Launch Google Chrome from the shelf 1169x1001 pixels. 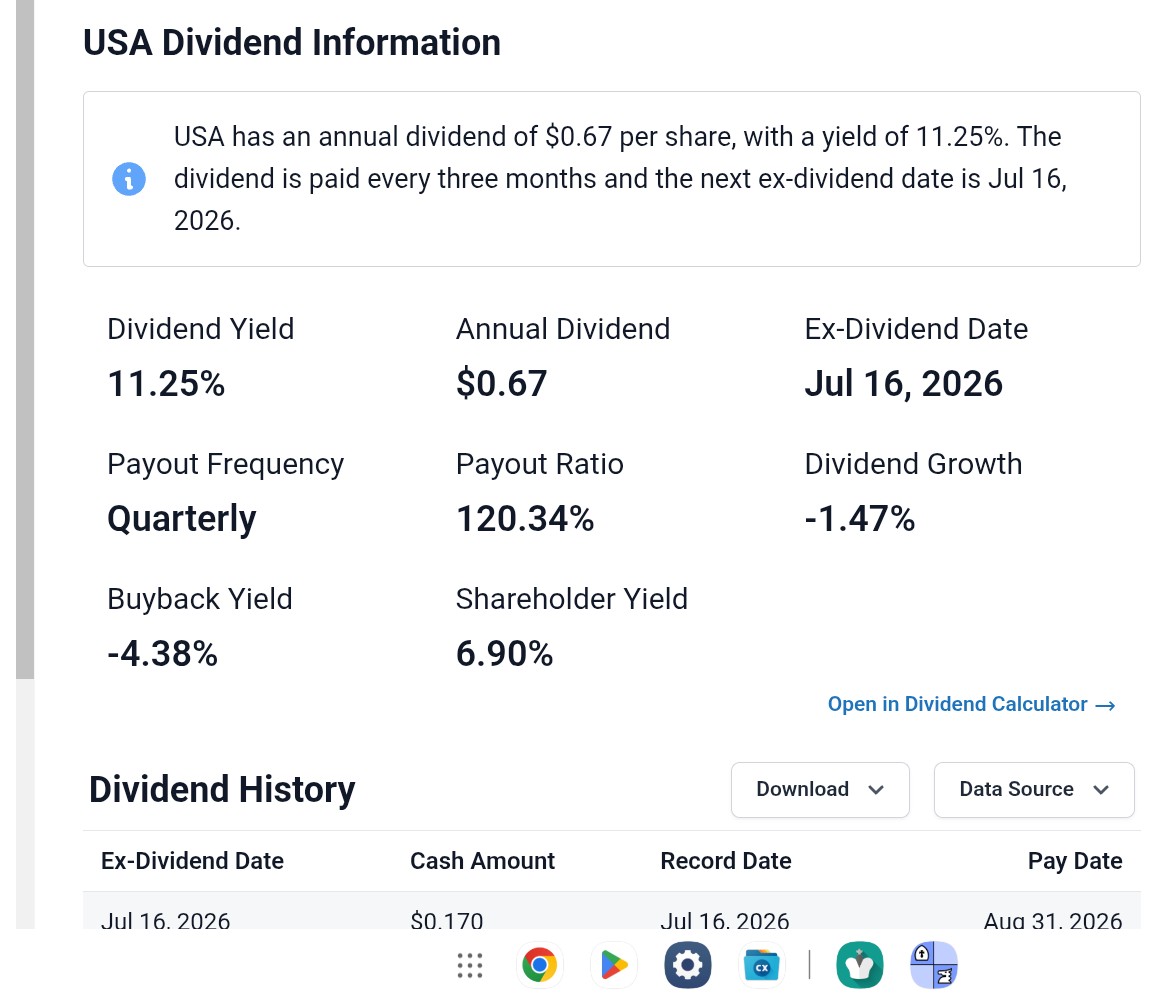click(539, 965)
